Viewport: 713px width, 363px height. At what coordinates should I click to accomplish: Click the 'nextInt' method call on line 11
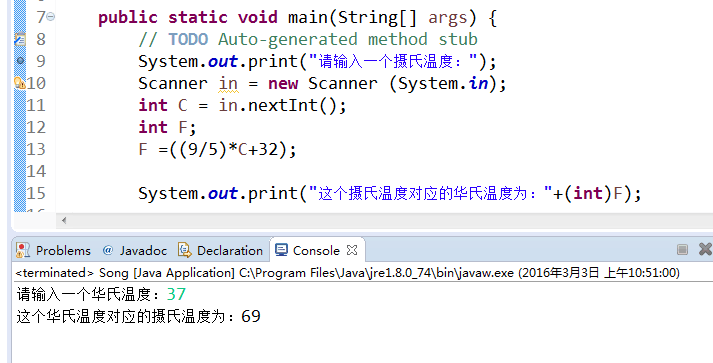point(284,106)
